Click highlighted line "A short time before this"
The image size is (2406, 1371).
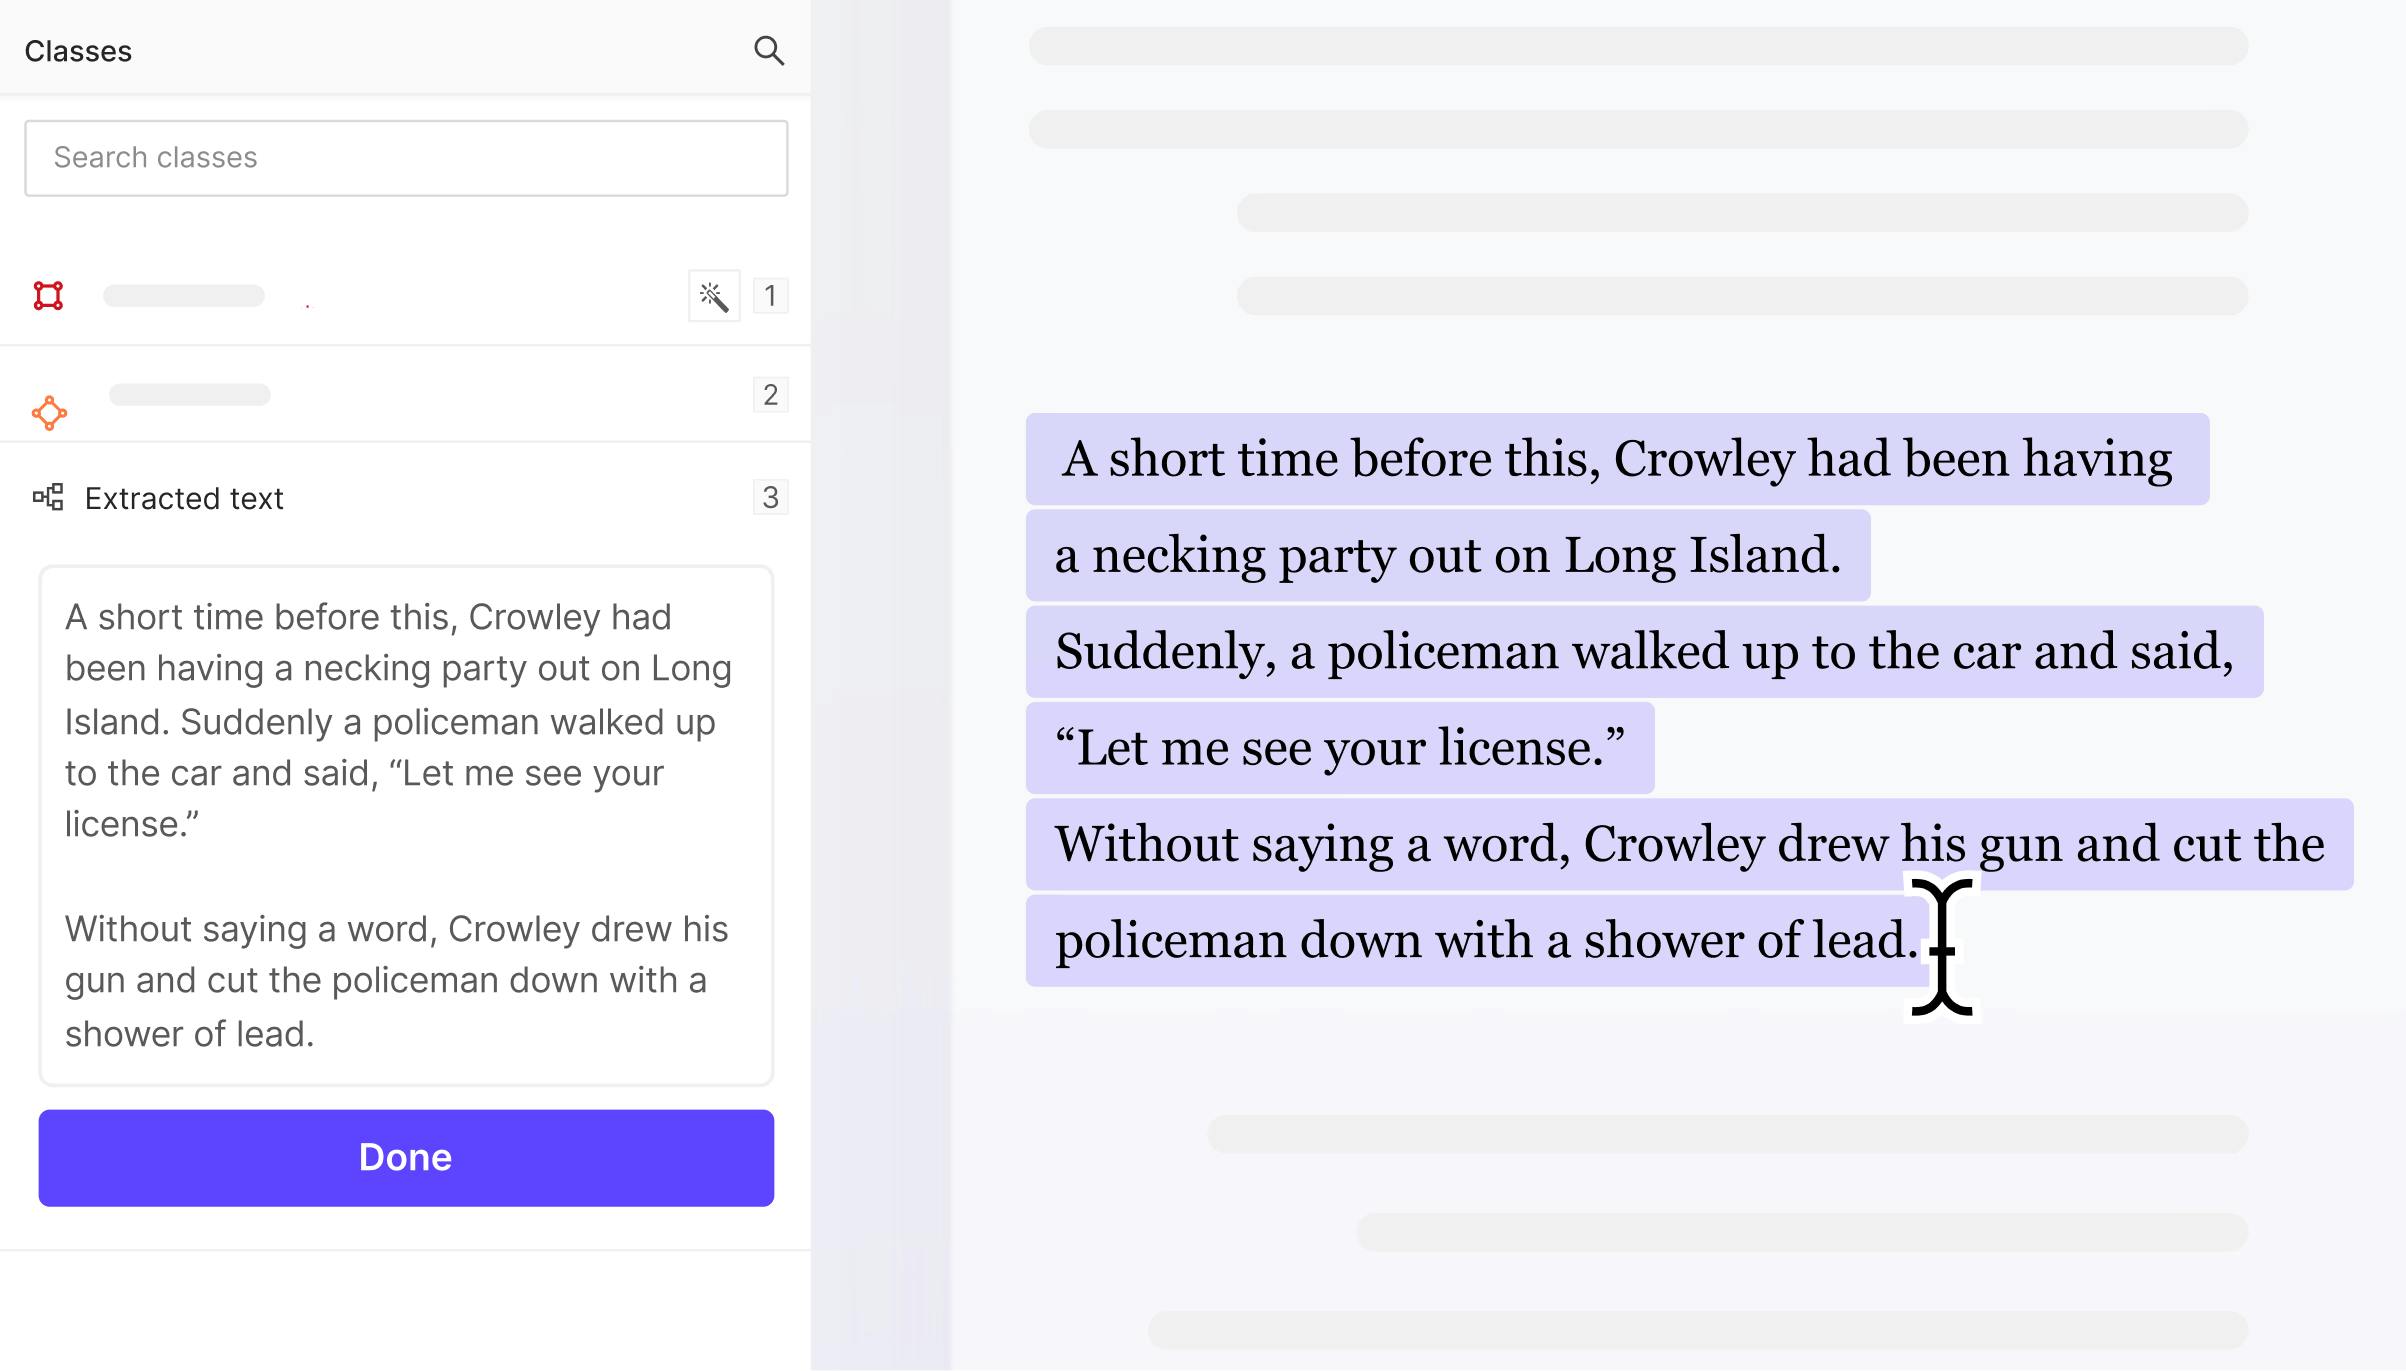1617,459
